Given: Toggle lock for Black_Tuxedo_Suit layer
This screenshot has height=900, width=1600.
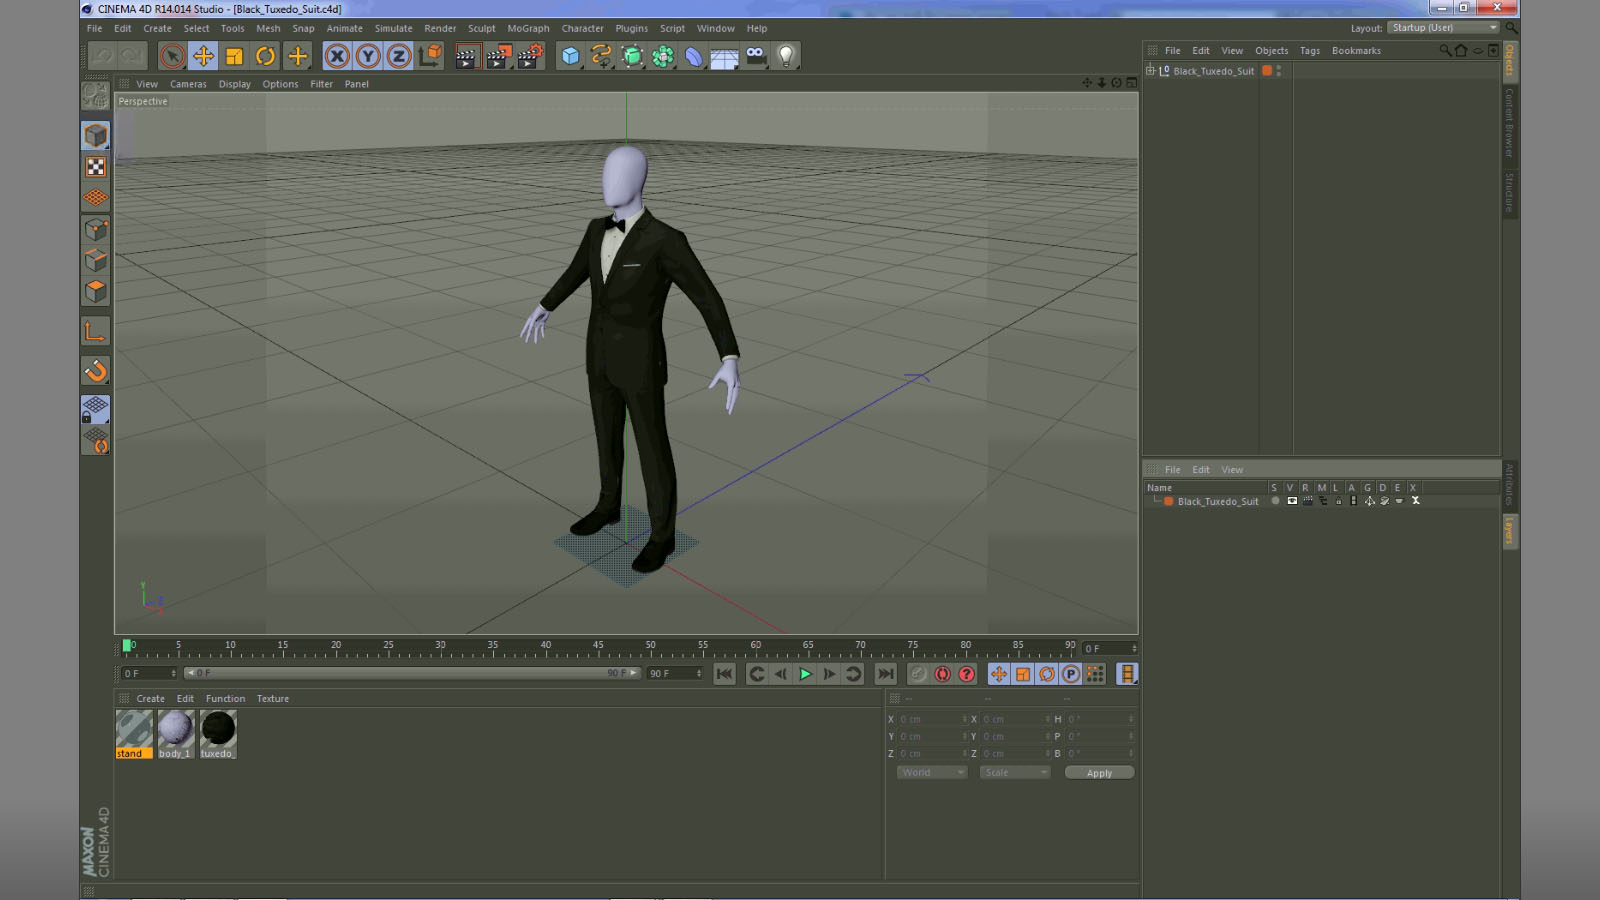Looking at the screenshot, I should [x=1338, y=501].
